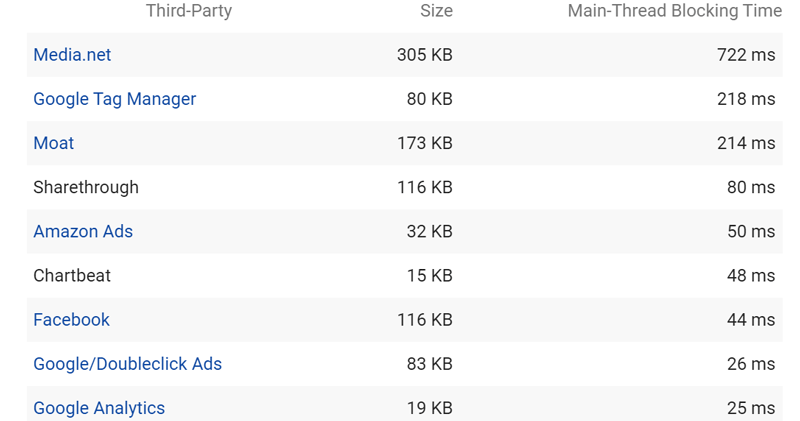Click Sharethrough's 80 ms blocking time
This screenshot has width=800, height=421.
(751, 187)
